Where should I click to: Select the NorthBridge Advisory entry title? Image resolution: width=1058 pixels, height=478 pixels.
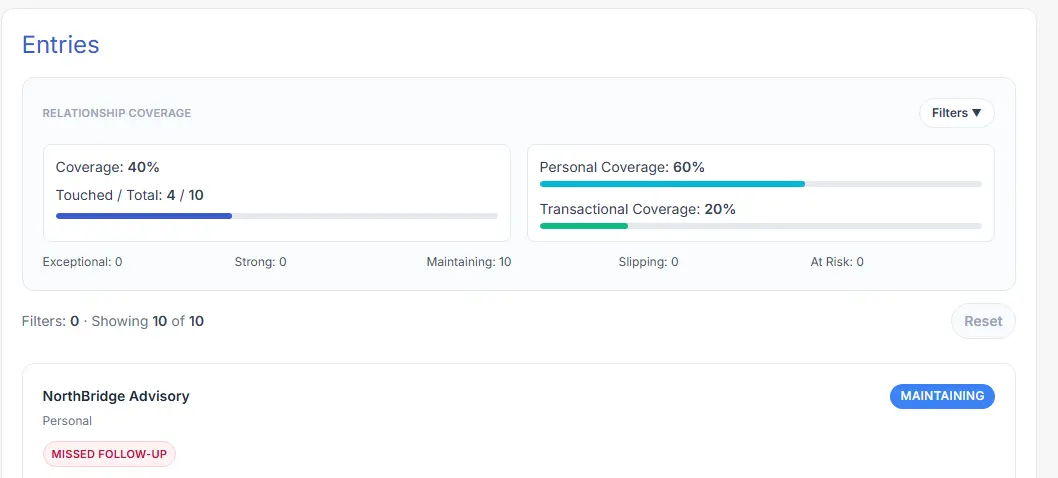coord(116,396)
